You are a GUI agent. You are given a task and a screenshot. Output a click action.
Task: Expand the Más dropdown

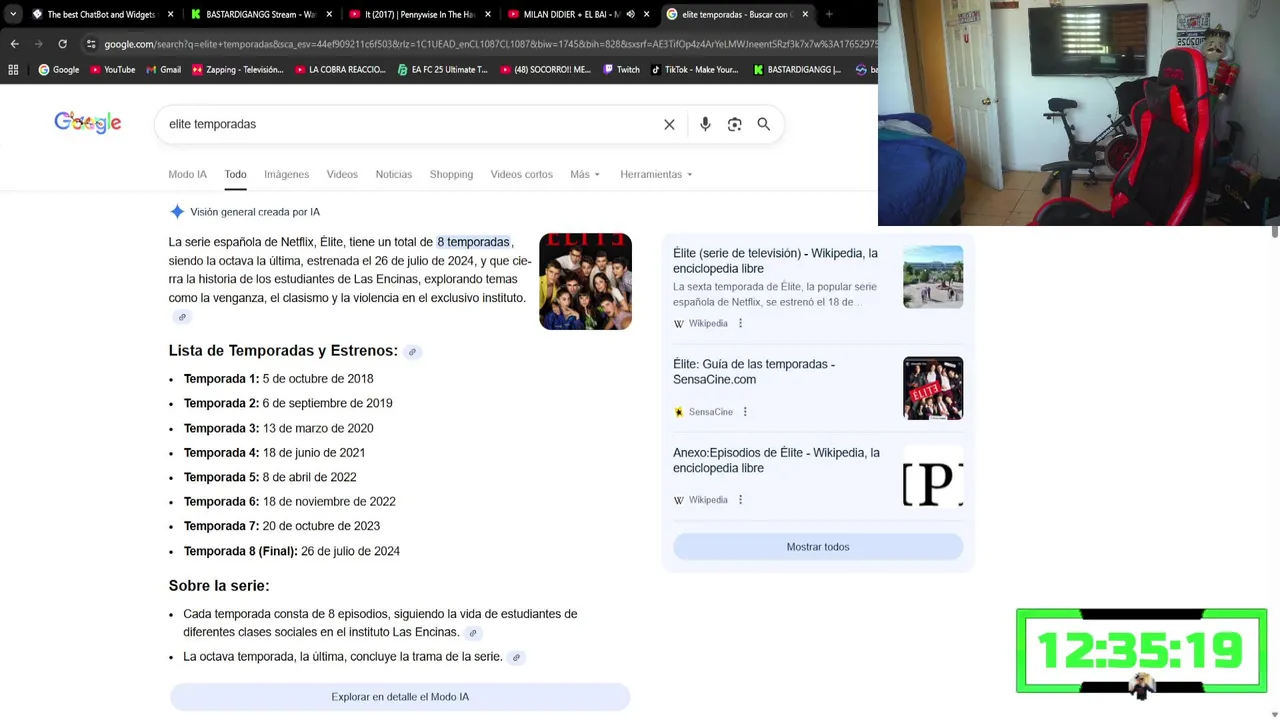[585, 174]
